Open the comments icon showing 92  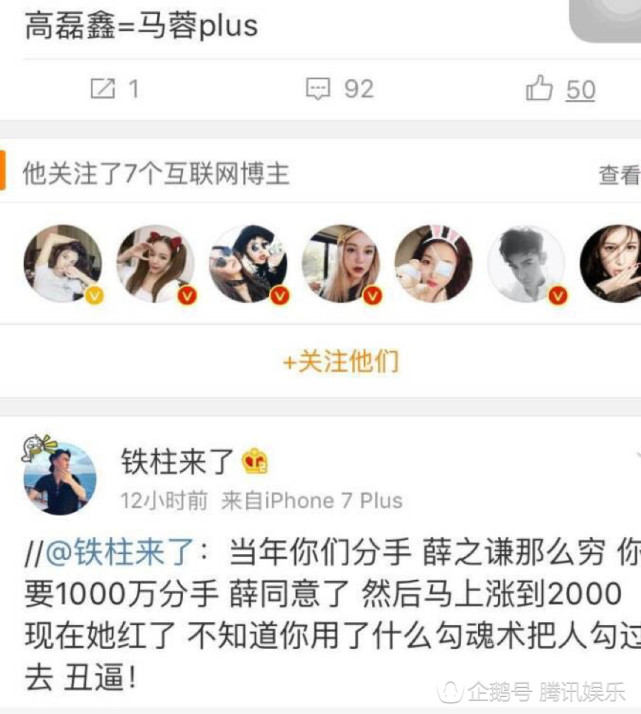pos(318,88)
